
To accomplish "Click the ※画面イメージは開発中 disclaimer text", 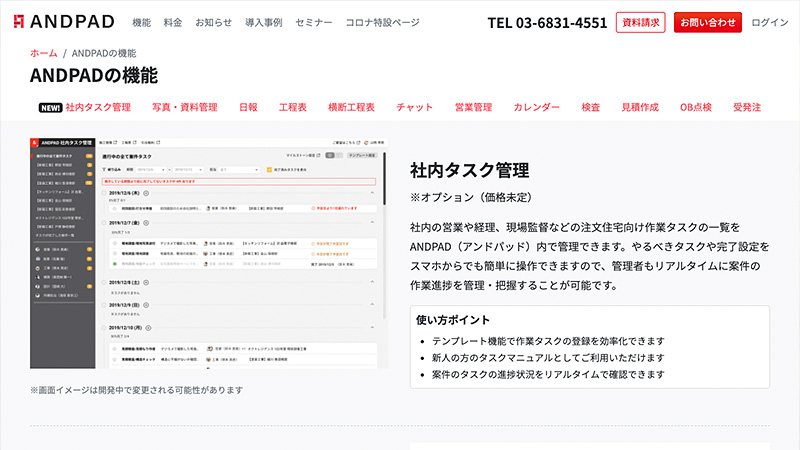I will click(136, 390).
